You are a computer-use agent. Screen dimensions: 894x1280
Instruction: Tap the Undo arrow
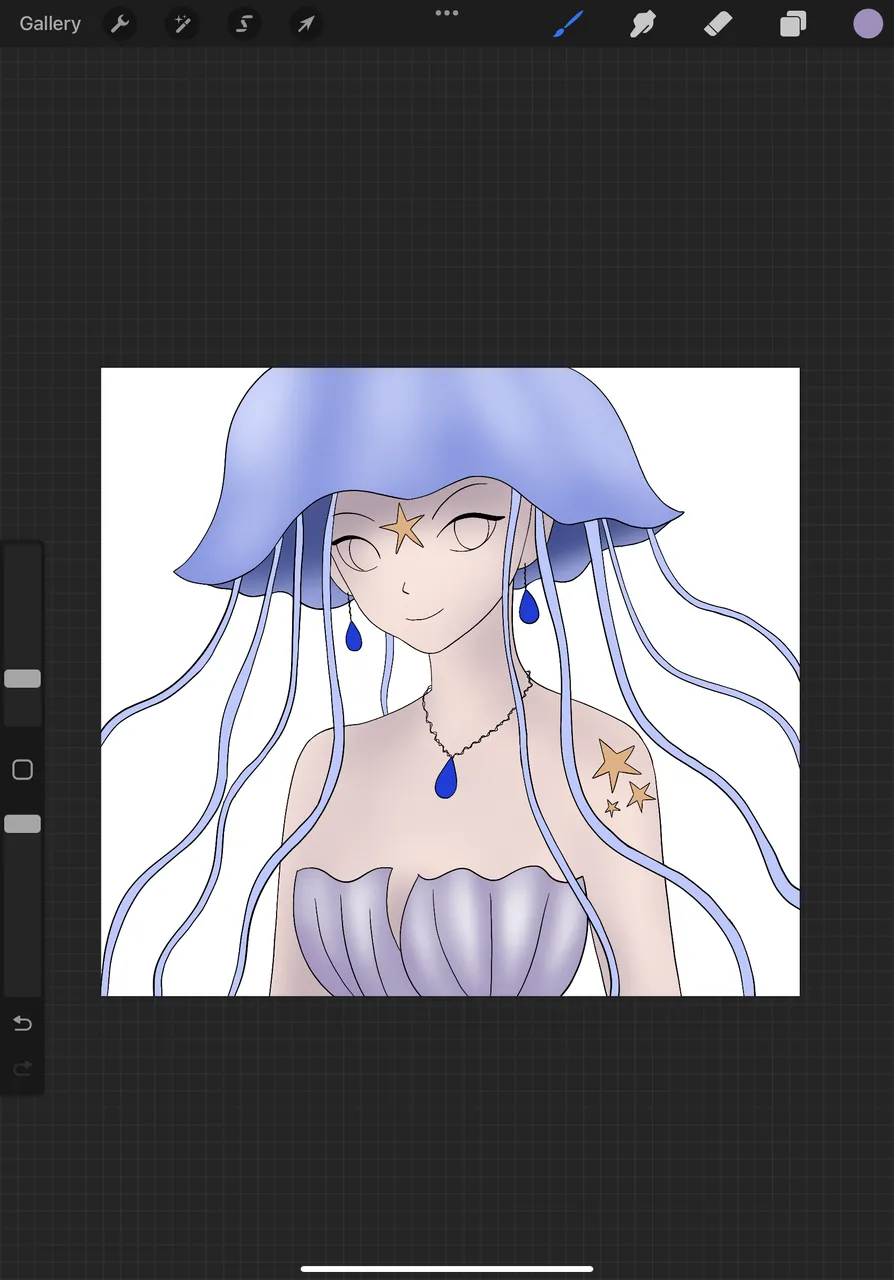(x=22, y=1023)
